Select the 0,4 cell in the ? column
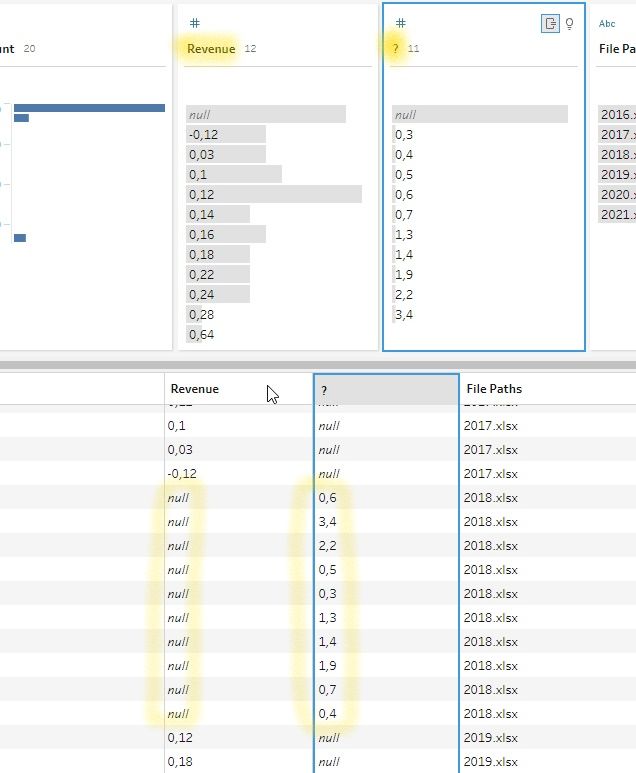The height and width of the screenshot is (773, 636). 387,713
